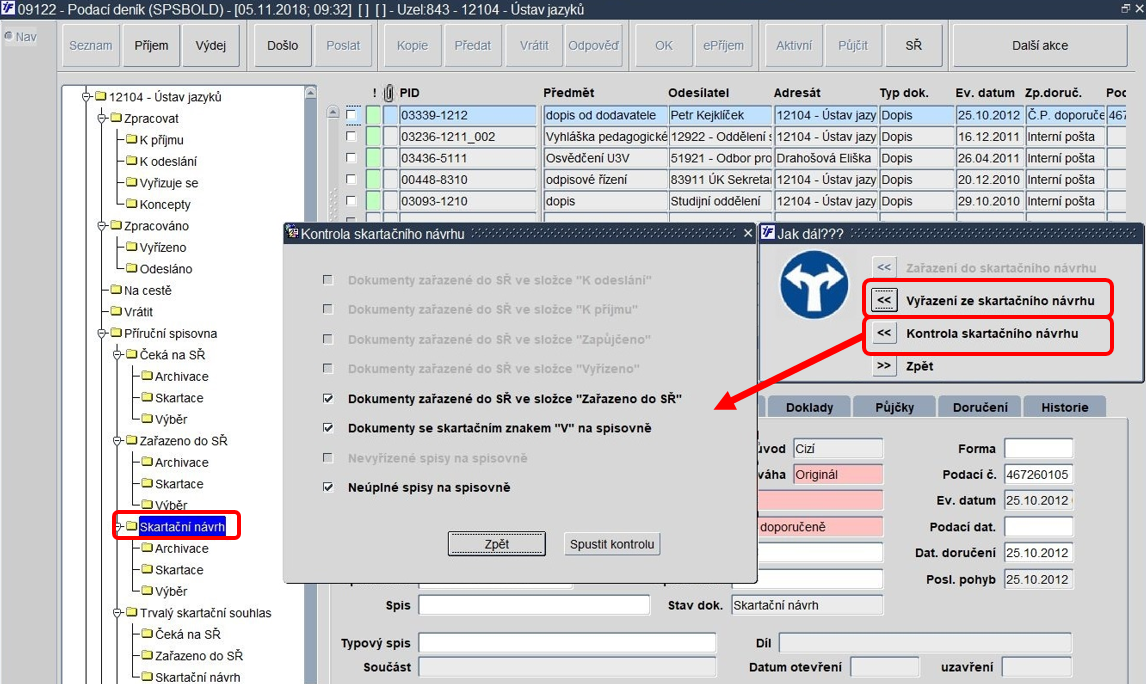This screenshot has width=1146, height=684.
Task: Uncheck Neúplné spisy na spisovně
Action: 328,487
